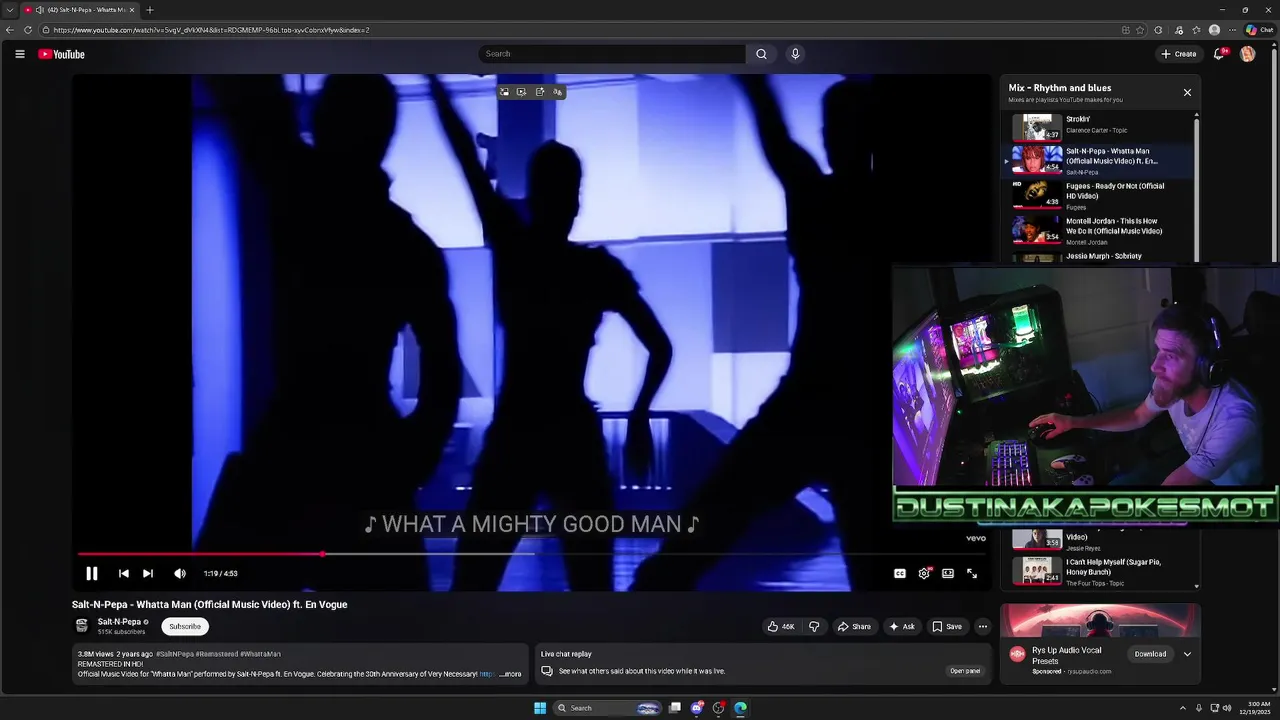Viewport: 1280px width, 720px height.
Task: Open the tab actions dropdown arrow
Action: tap(9, 10)
